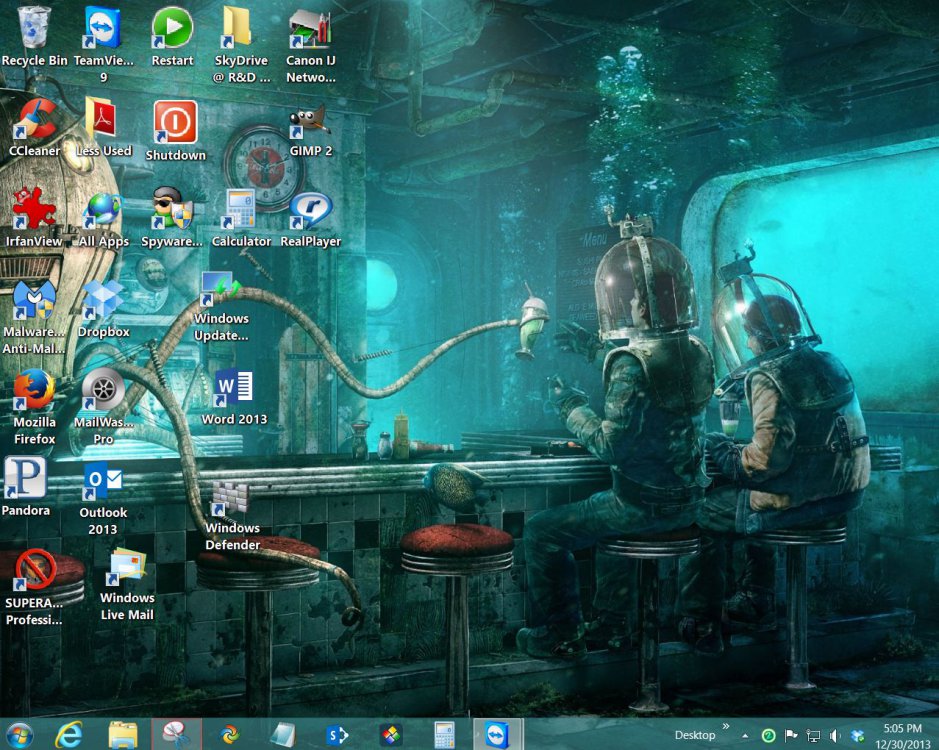The height and width of the screenshot is (750, 939).
Task: Open File Explorer from the taskbar
Action: click(123, 735)
